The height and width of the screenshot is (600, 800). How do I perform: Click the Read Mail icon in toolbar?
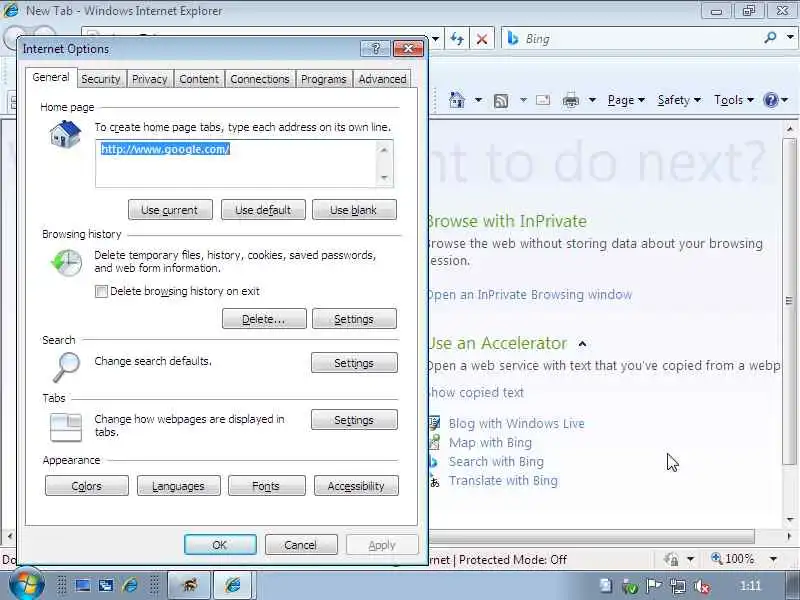pyautogui.click(x=543, y=100)
